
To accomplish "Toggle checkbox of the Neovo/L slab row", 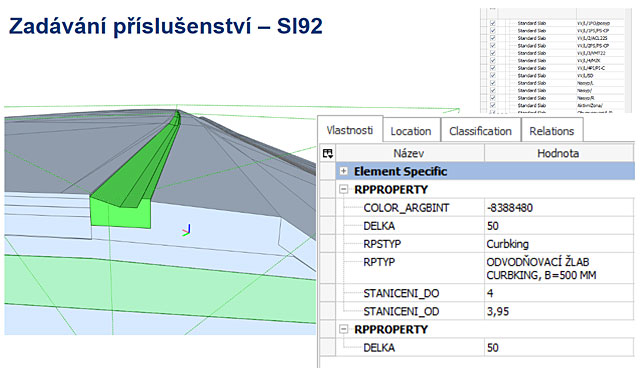I will tap(493, 83).
